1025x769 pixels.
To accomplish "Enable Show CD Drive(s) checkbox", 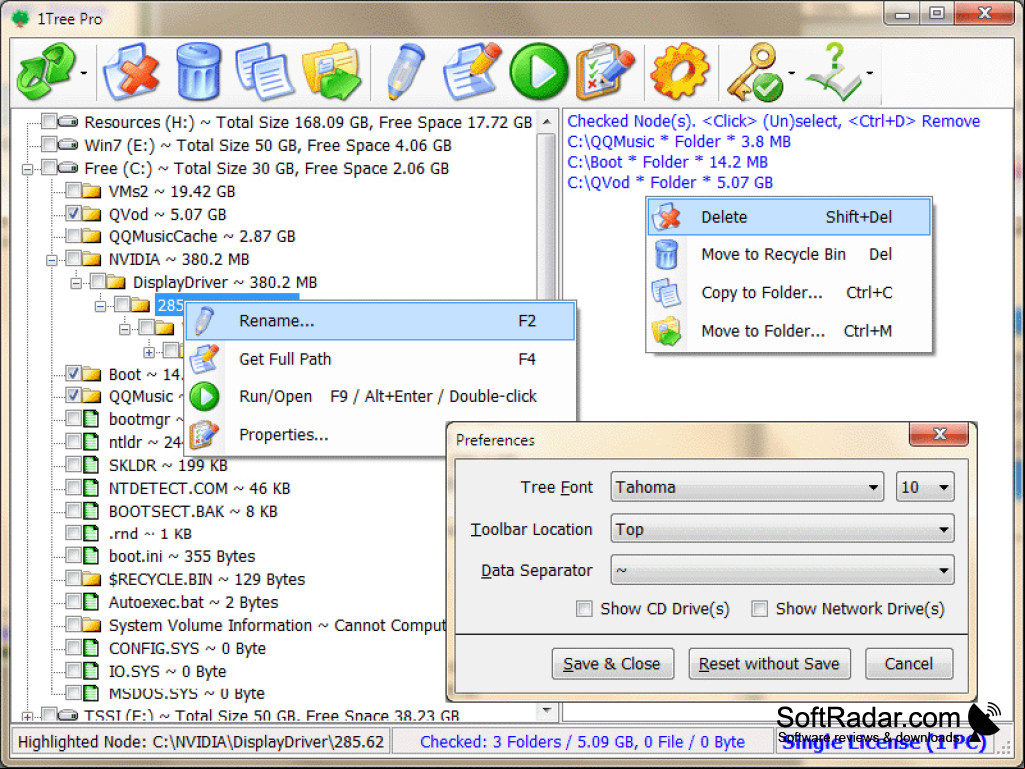I will point(584,609).
